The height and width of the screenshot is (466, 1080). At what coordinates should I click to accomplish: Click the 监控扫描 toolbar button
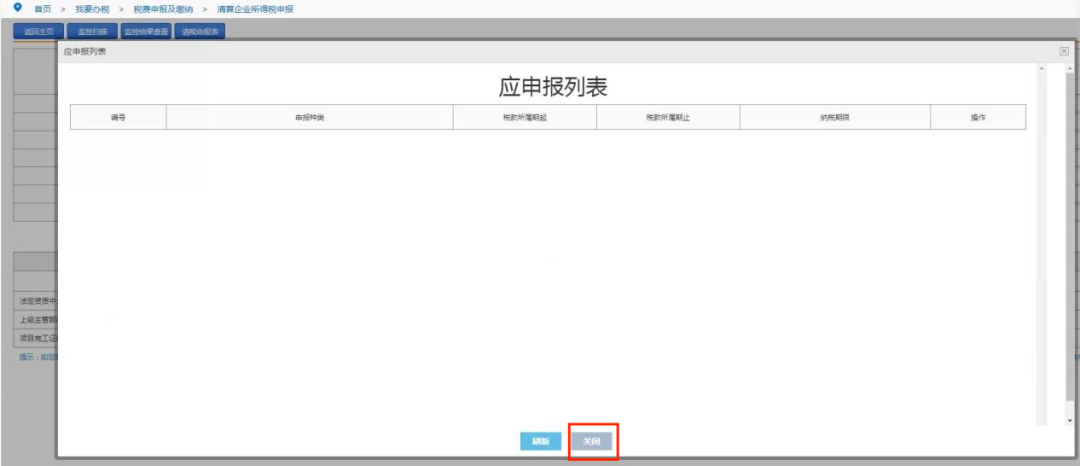92,31
